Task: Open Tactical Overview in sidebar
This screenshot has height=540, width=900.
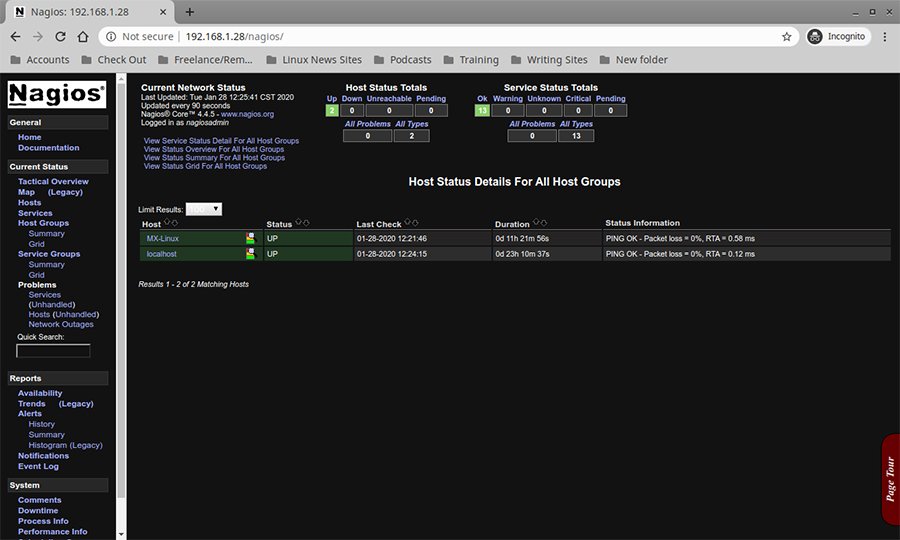Action: click(x=53, y=181)
